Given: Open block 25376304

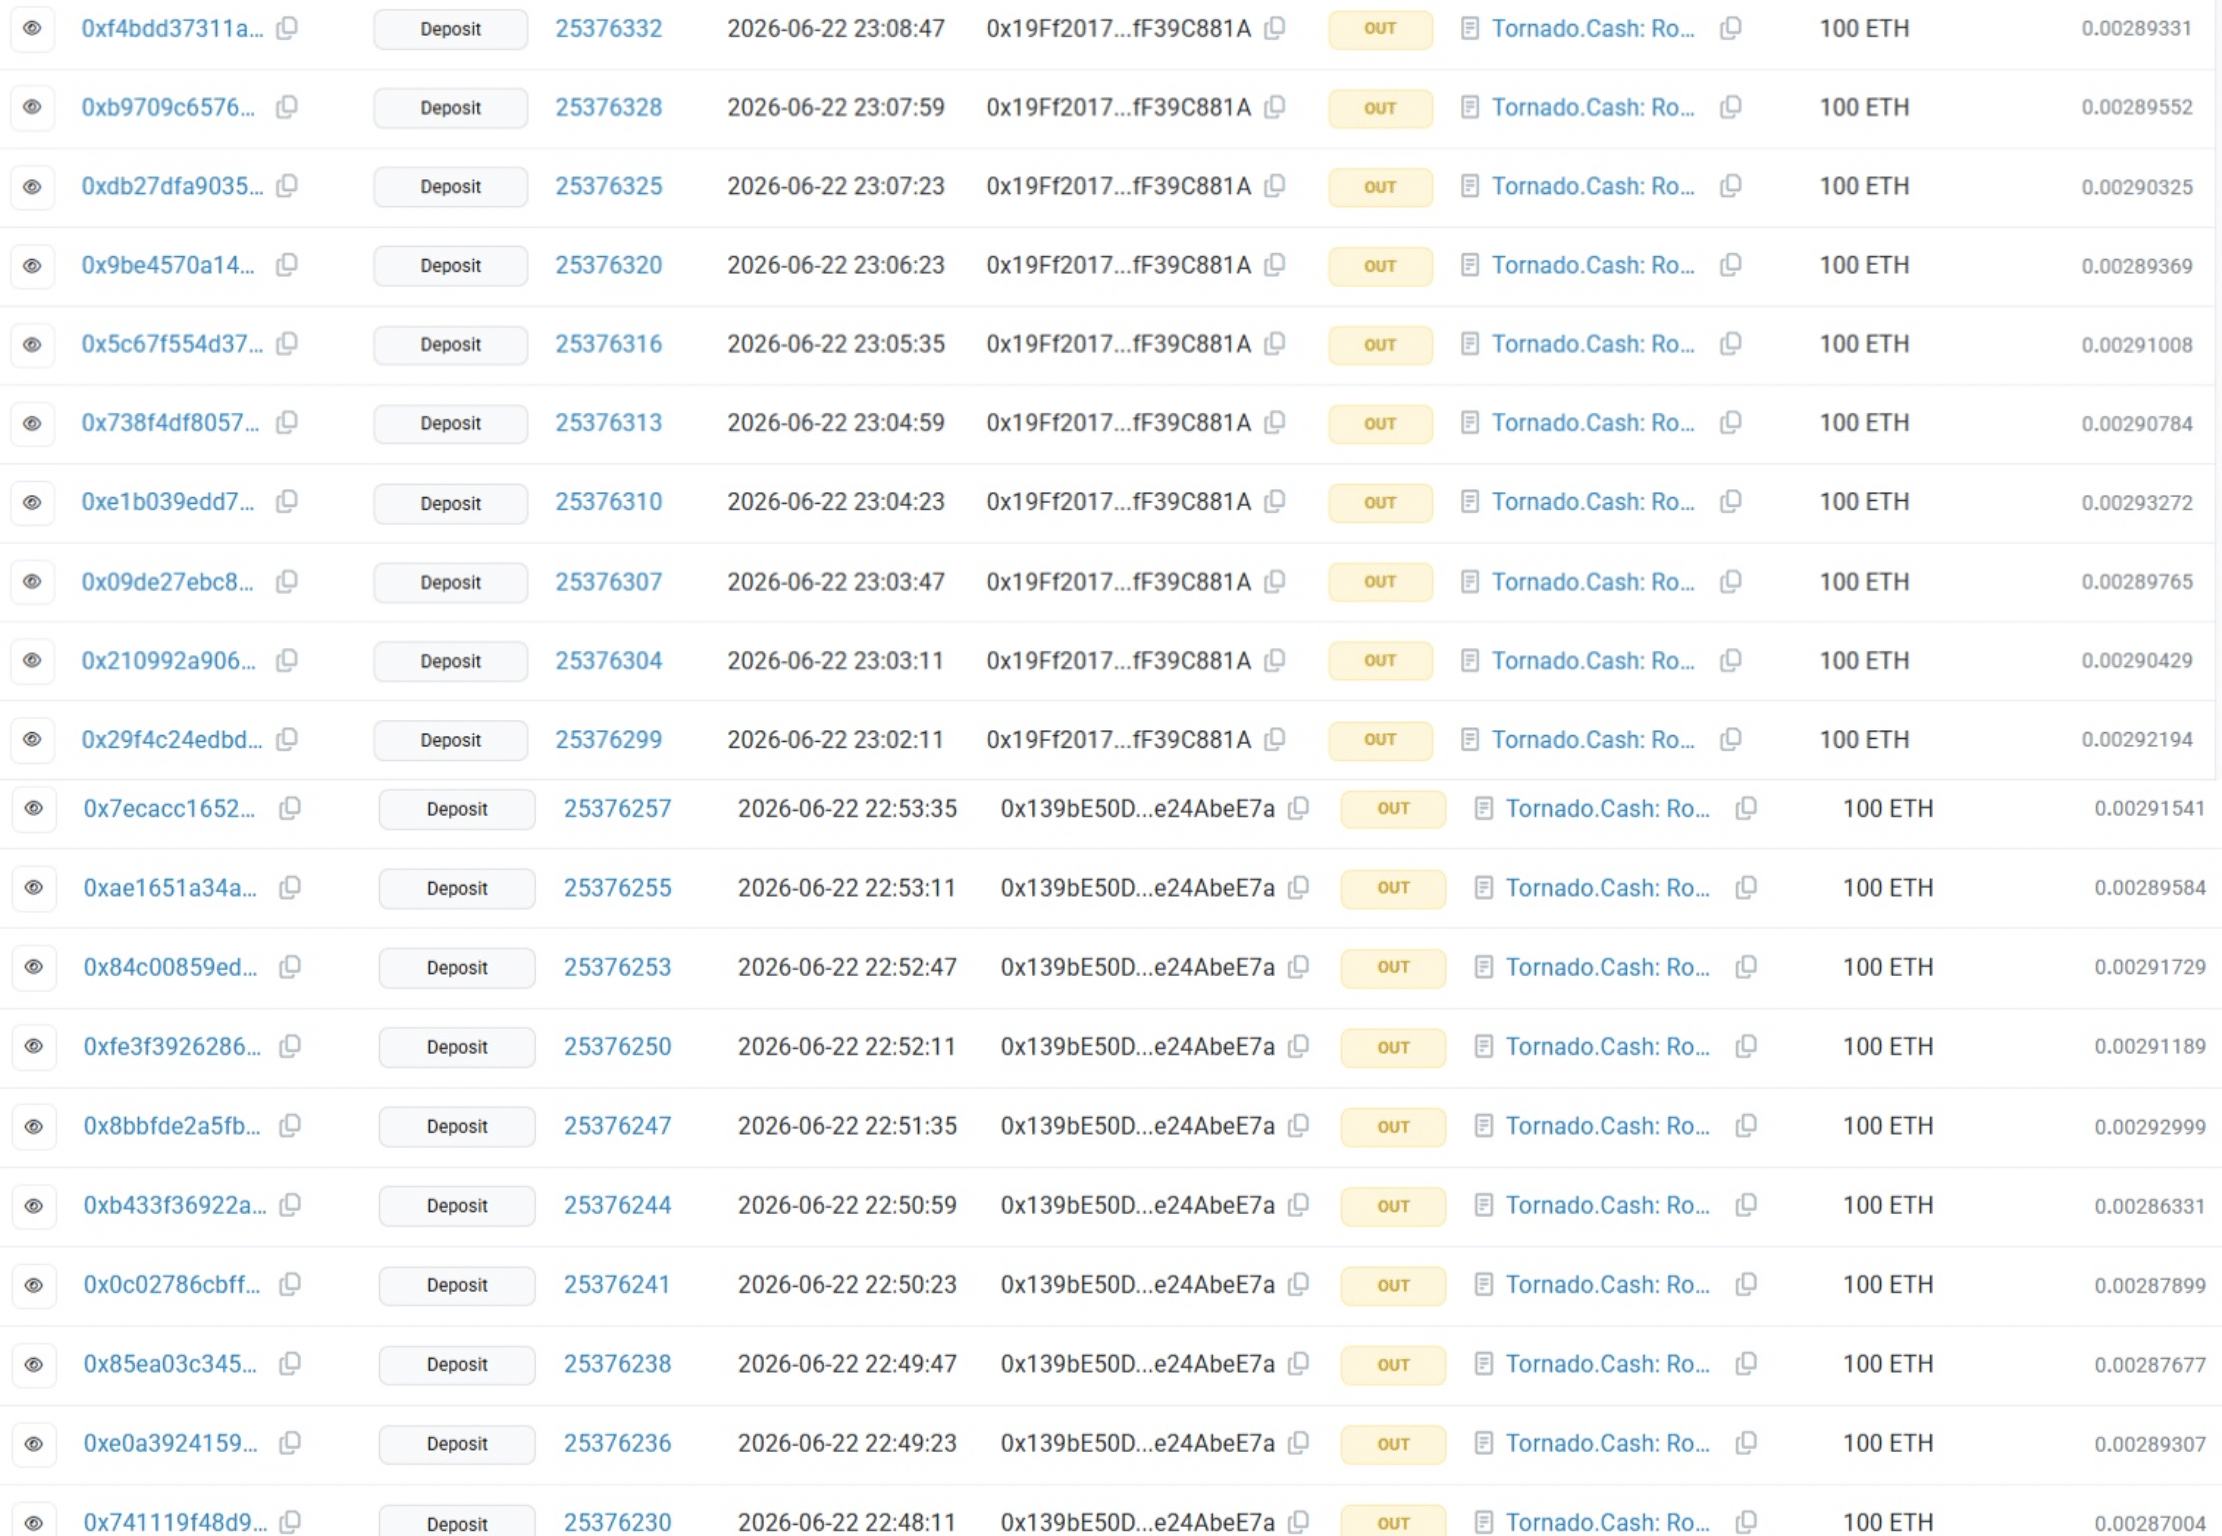Looking at the screenshot, I should [609, 661].
